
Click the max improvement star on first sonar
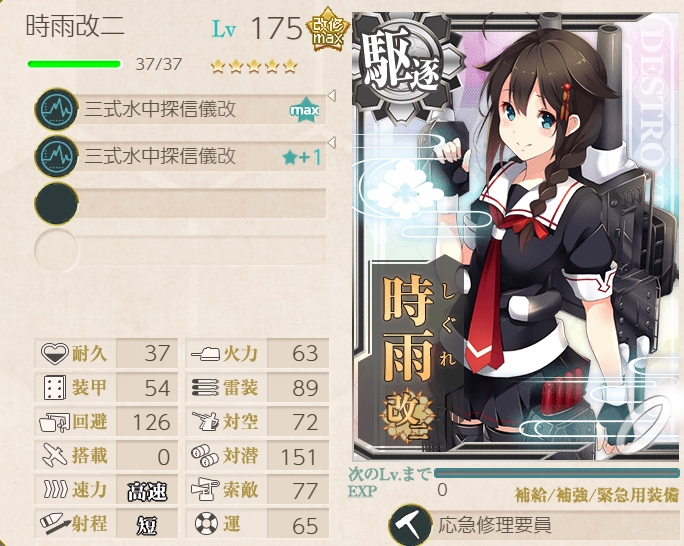click(x=304, y=109)
